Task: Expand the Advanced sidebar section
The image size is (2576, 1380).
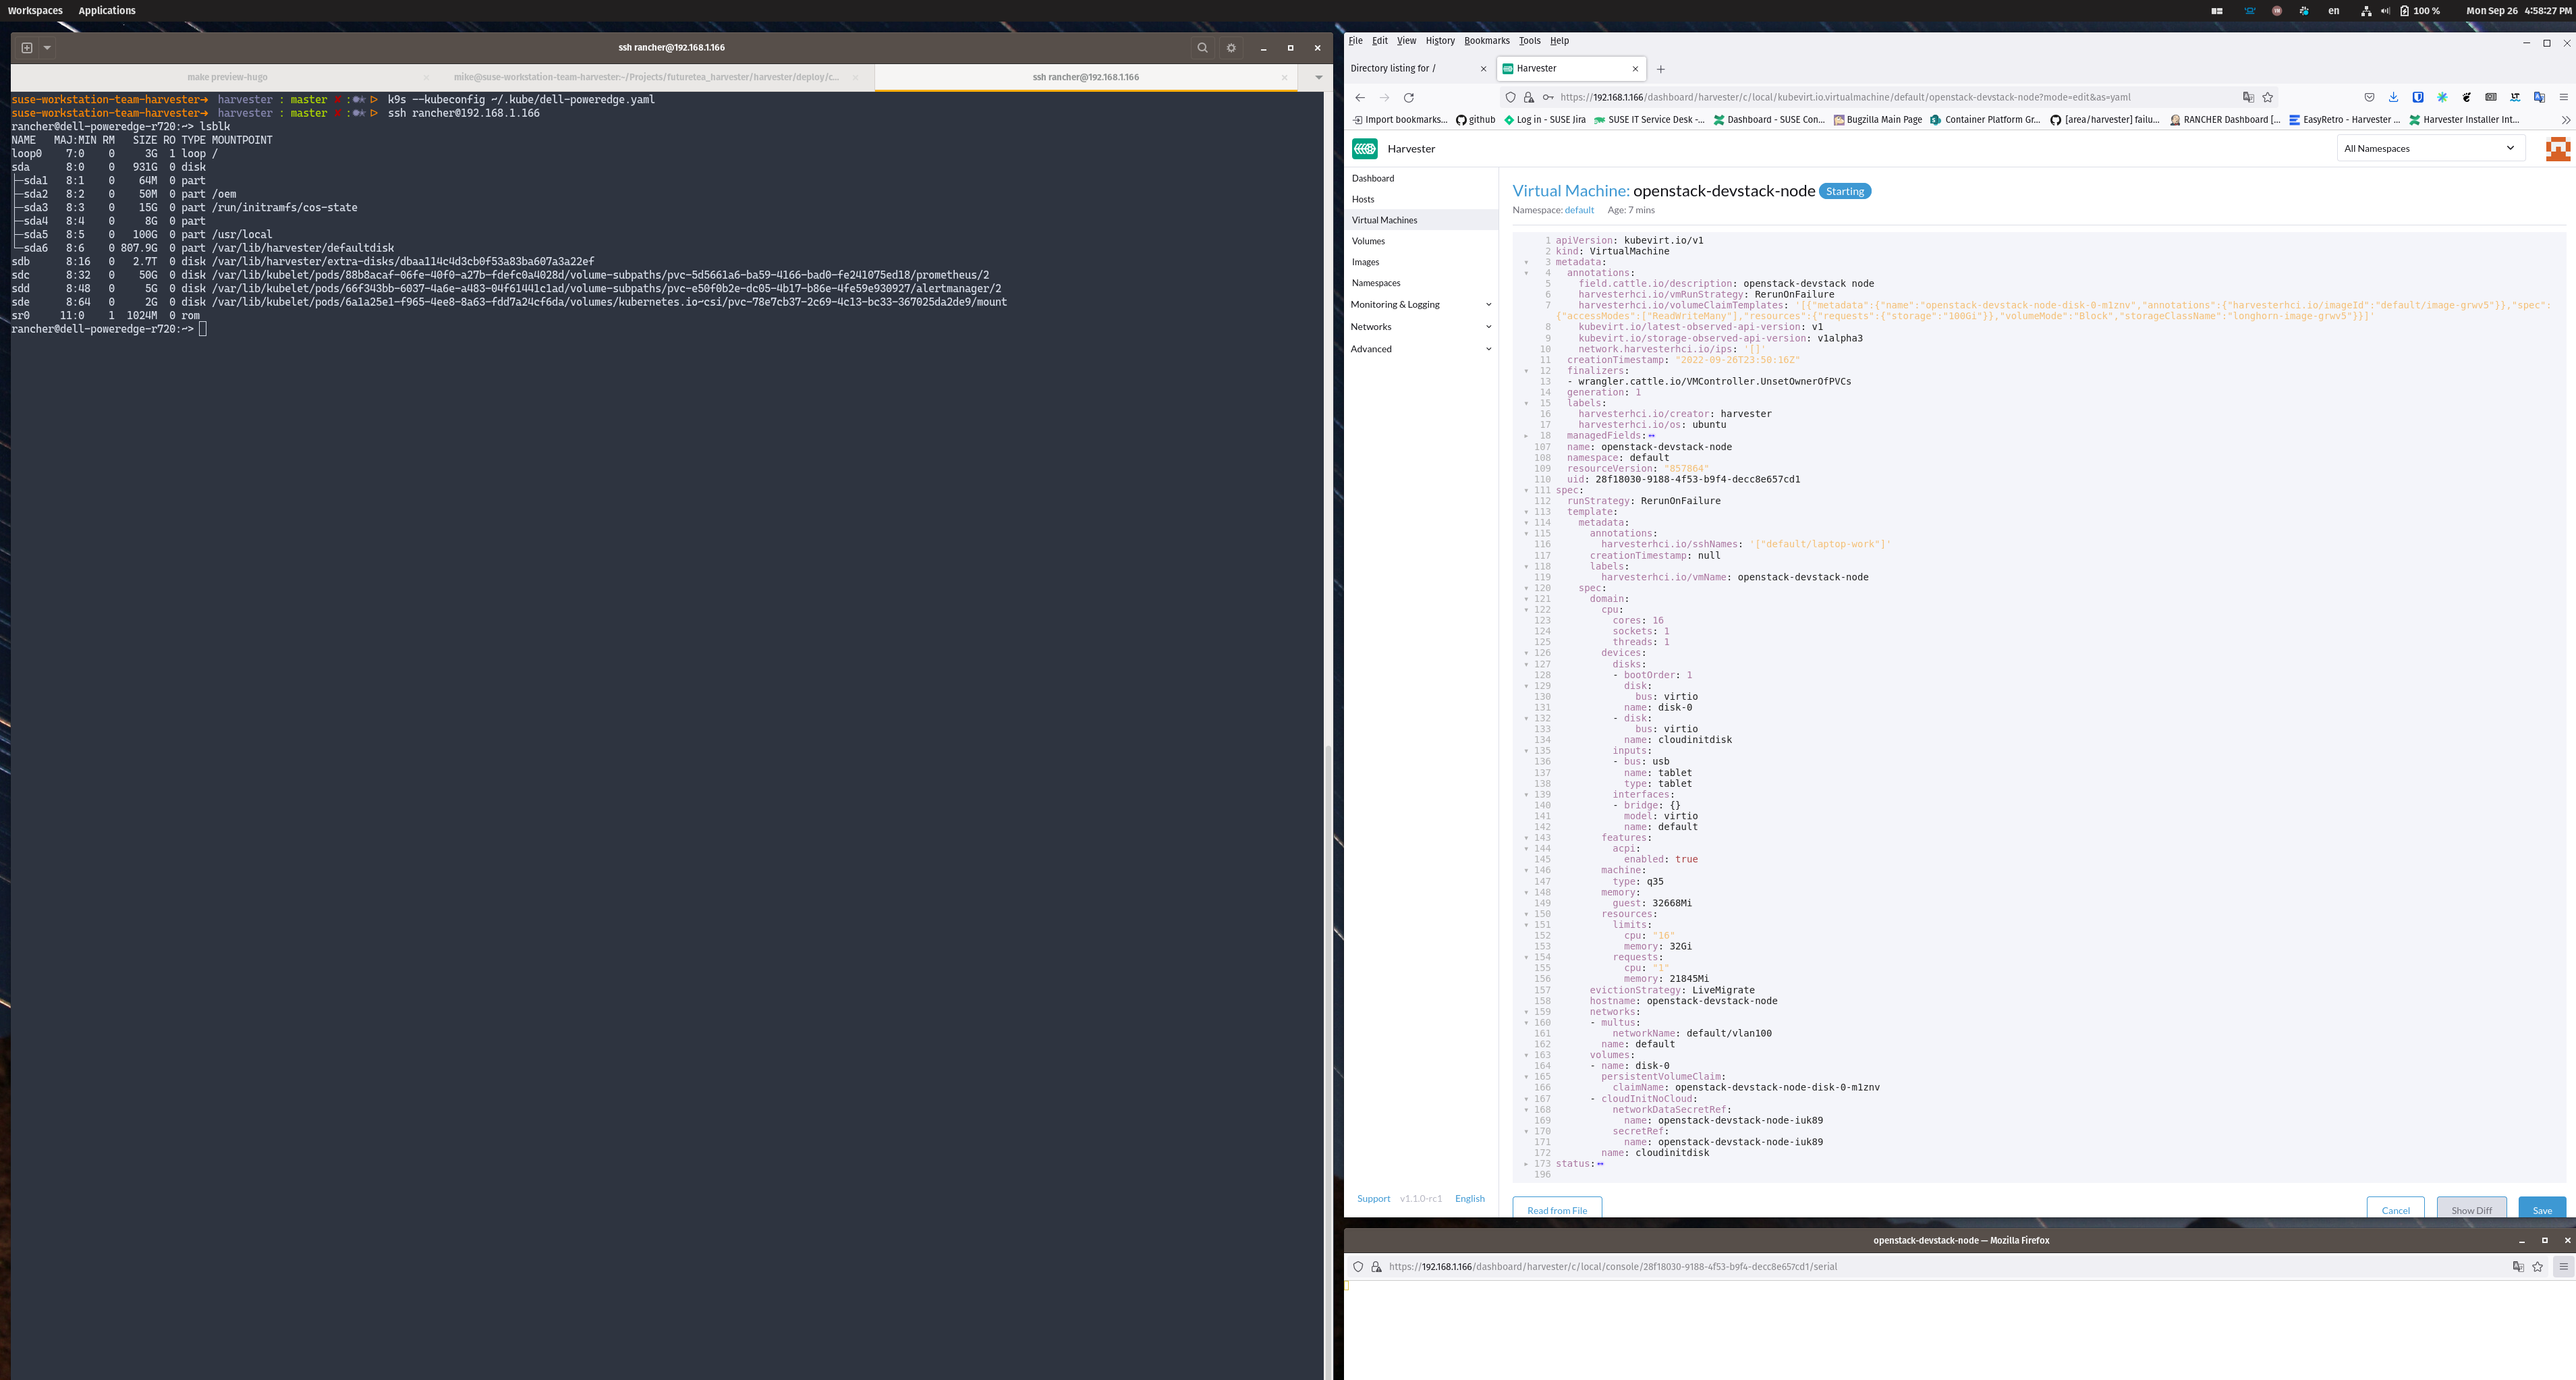Action: 1420,349
